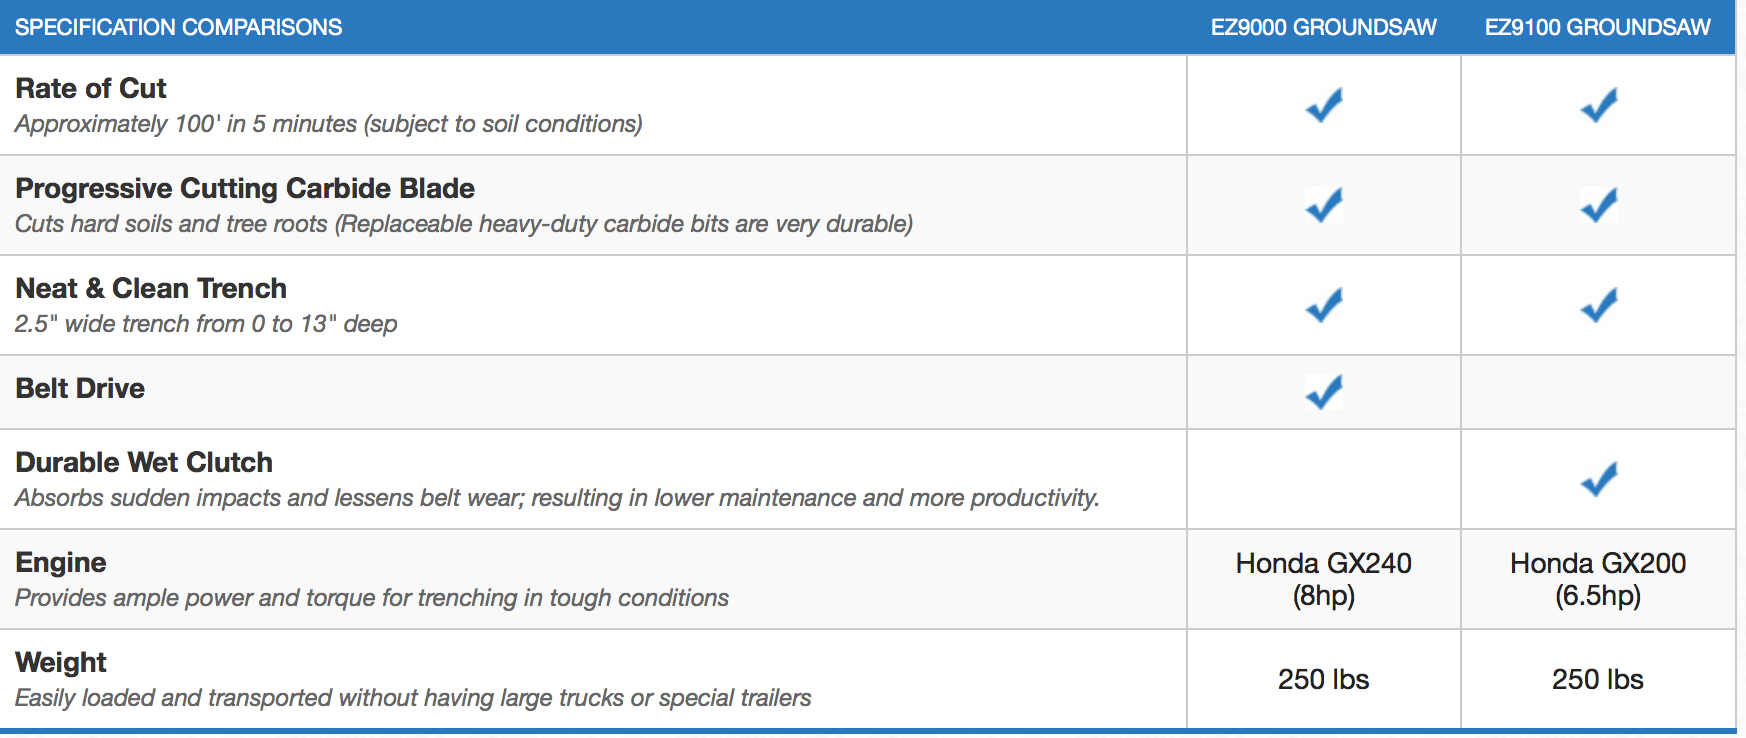
Task: Click EZ9000 checkmark for Rate of Cut
Action: [x=1324, y=105]
